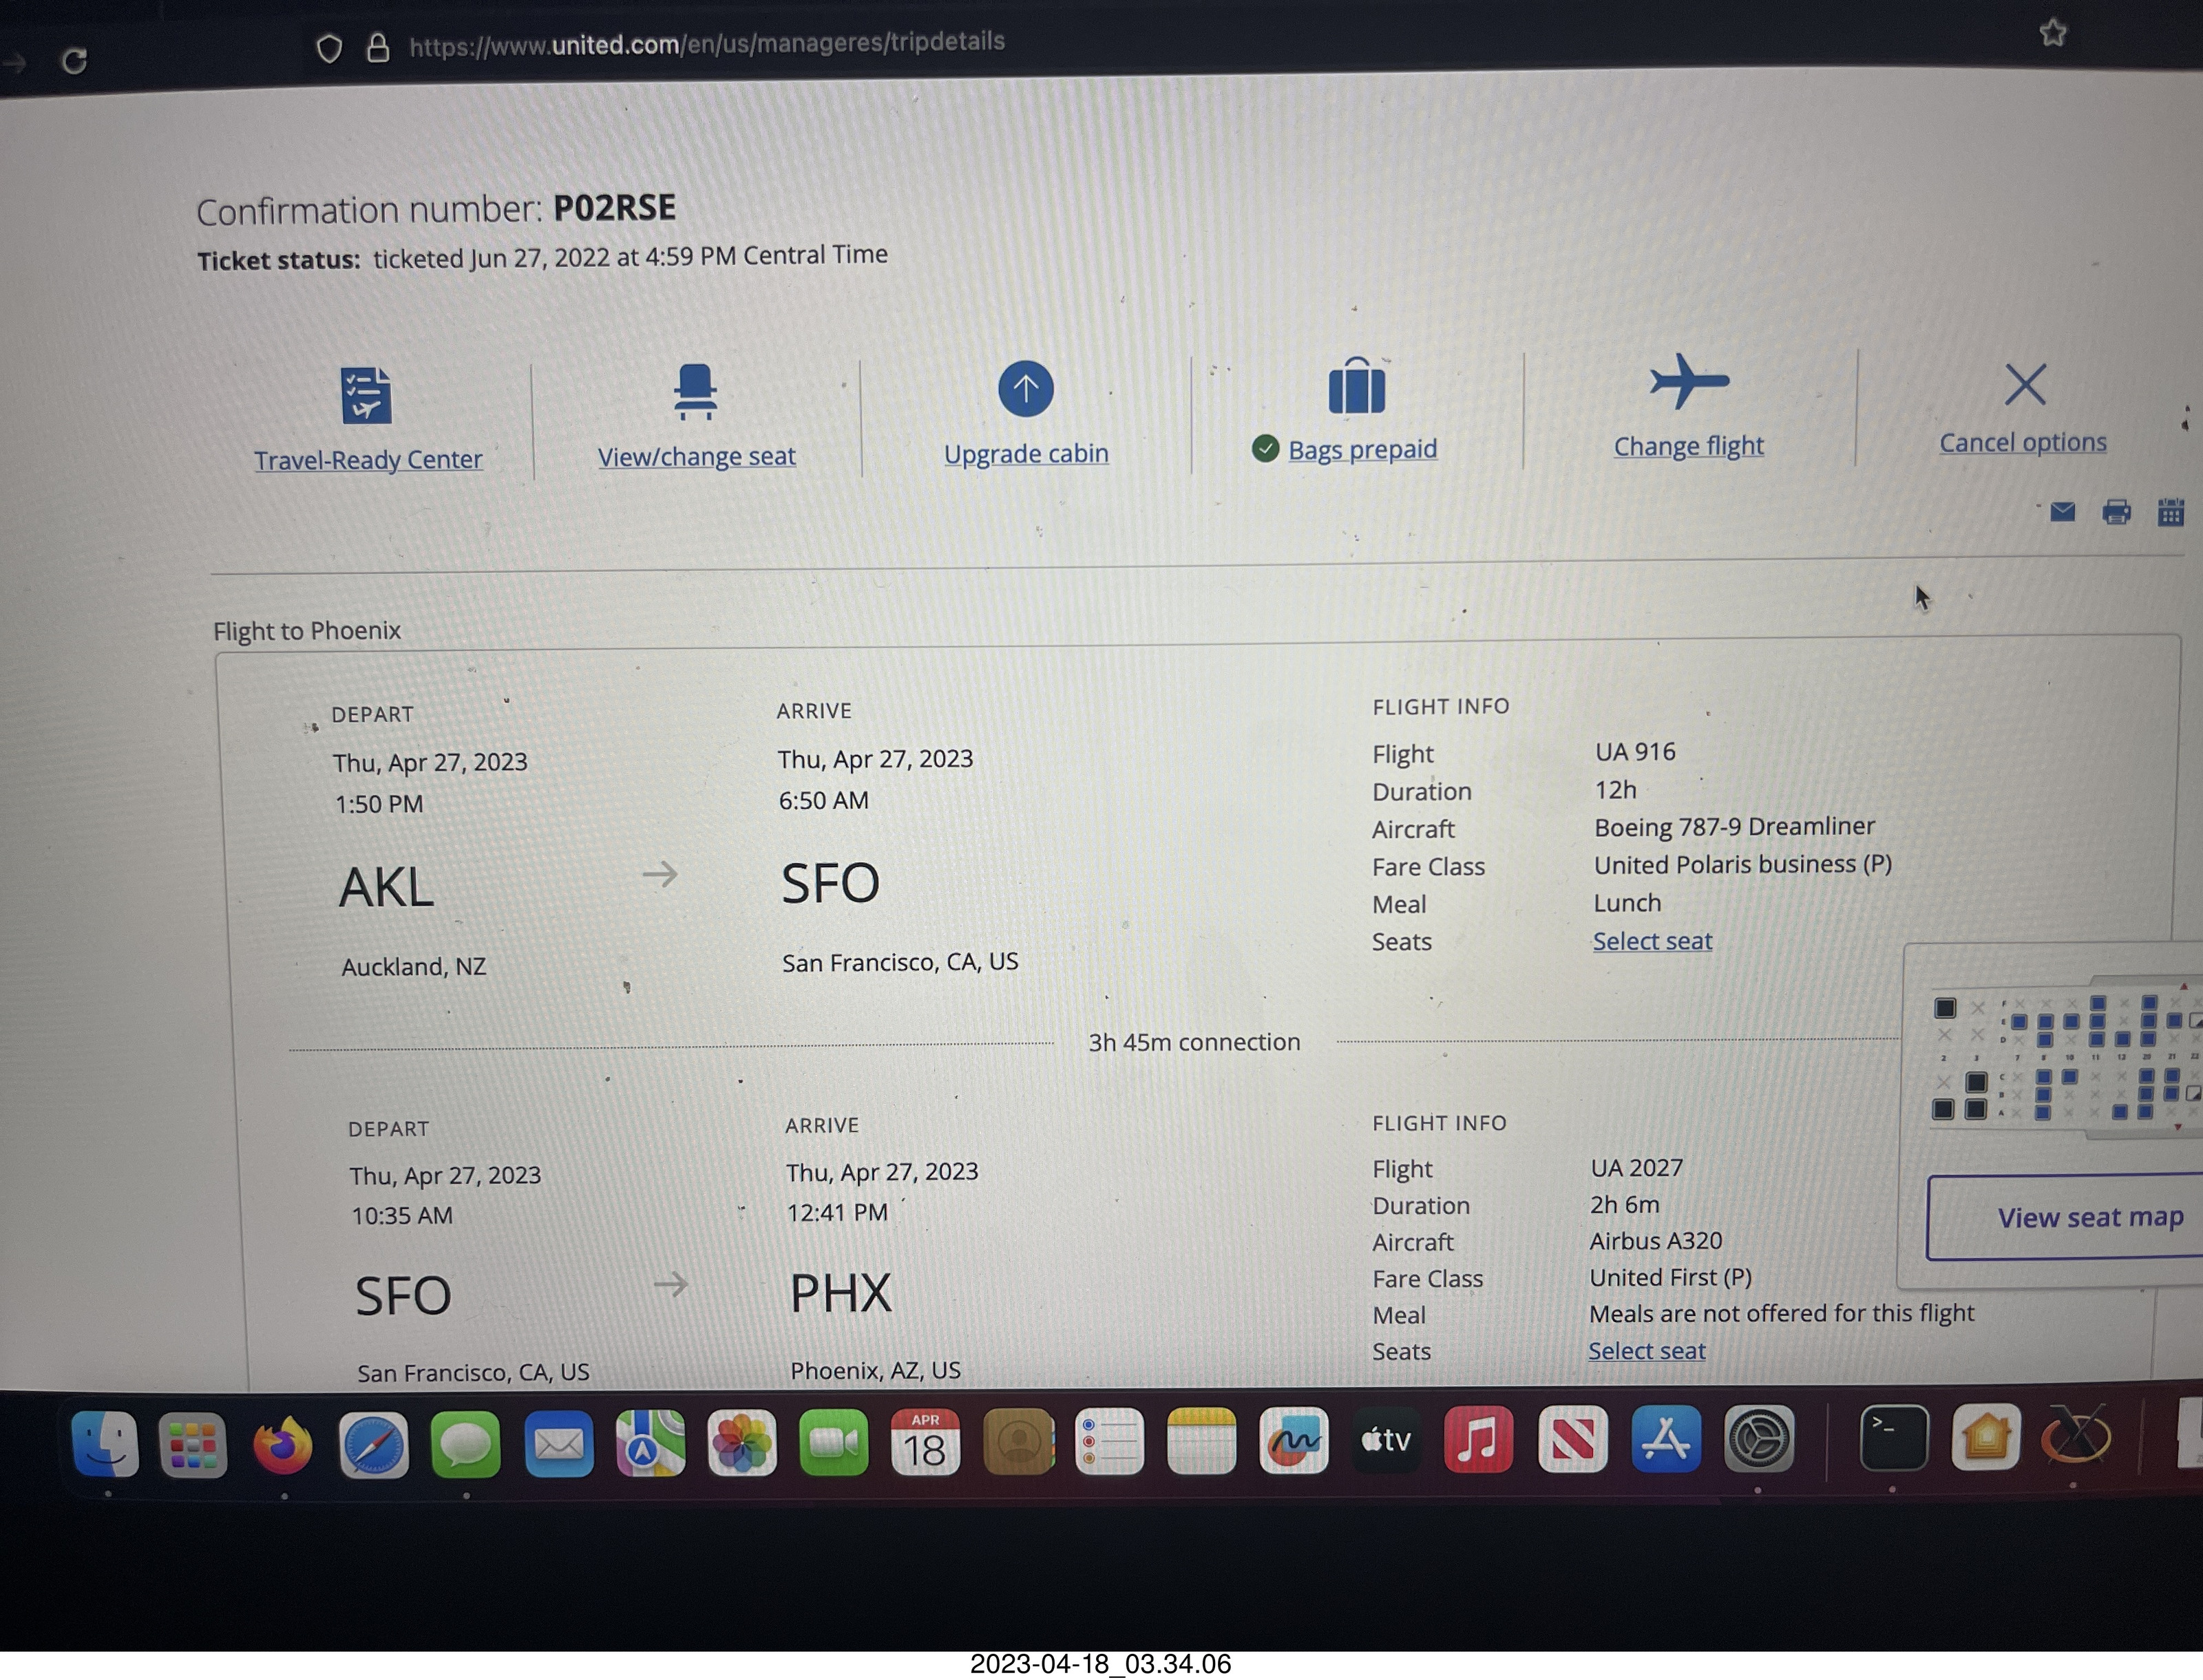This screenshot has height=1680, width=2203.
Task: Click the X icon for Cancel options
Action: point(2025,384)
